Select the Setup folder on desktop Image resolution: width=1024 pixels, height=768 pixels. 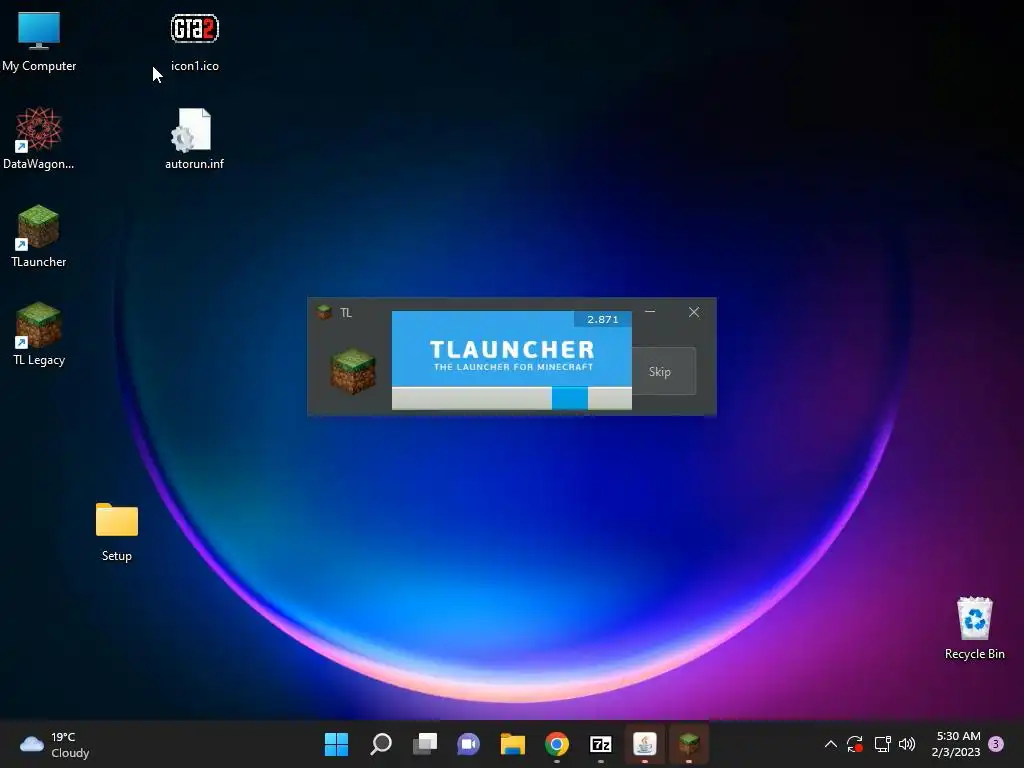tap(117, 530)
